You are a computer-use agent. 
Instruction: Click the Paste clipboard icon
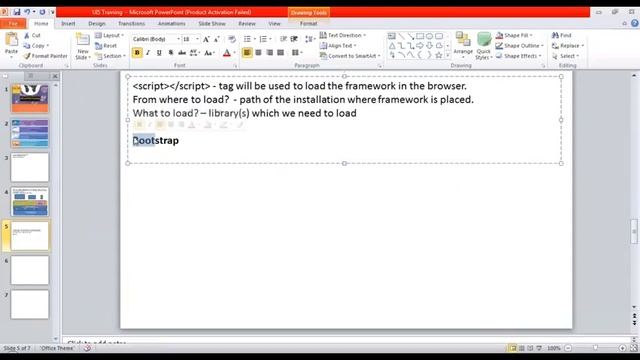(11, 40)
